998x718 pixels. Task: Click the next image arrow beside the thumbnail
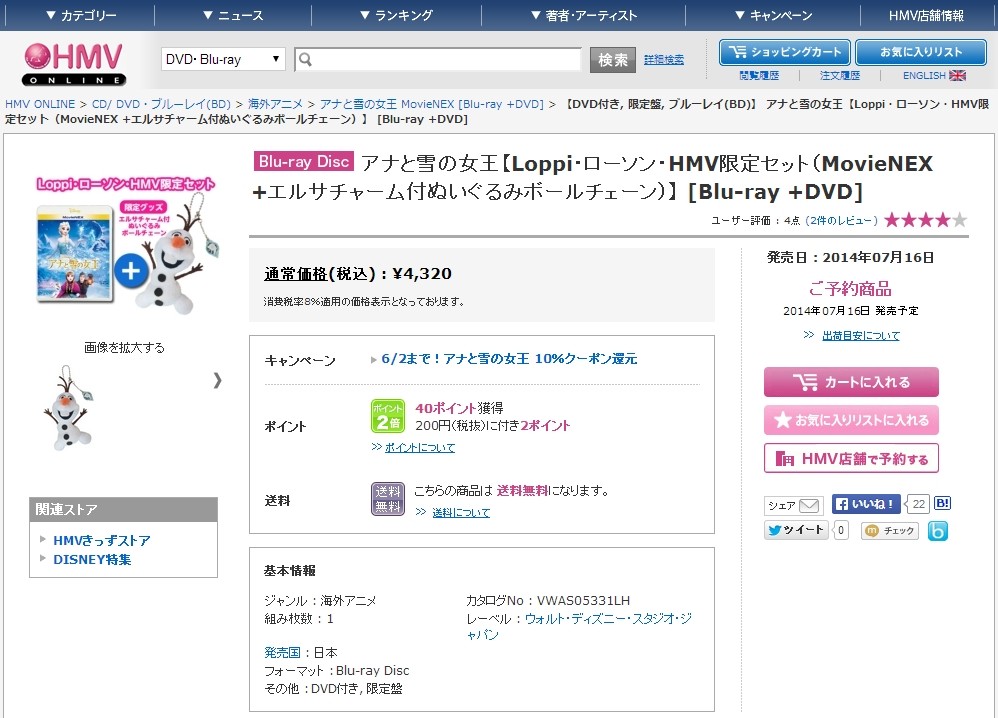217,380
